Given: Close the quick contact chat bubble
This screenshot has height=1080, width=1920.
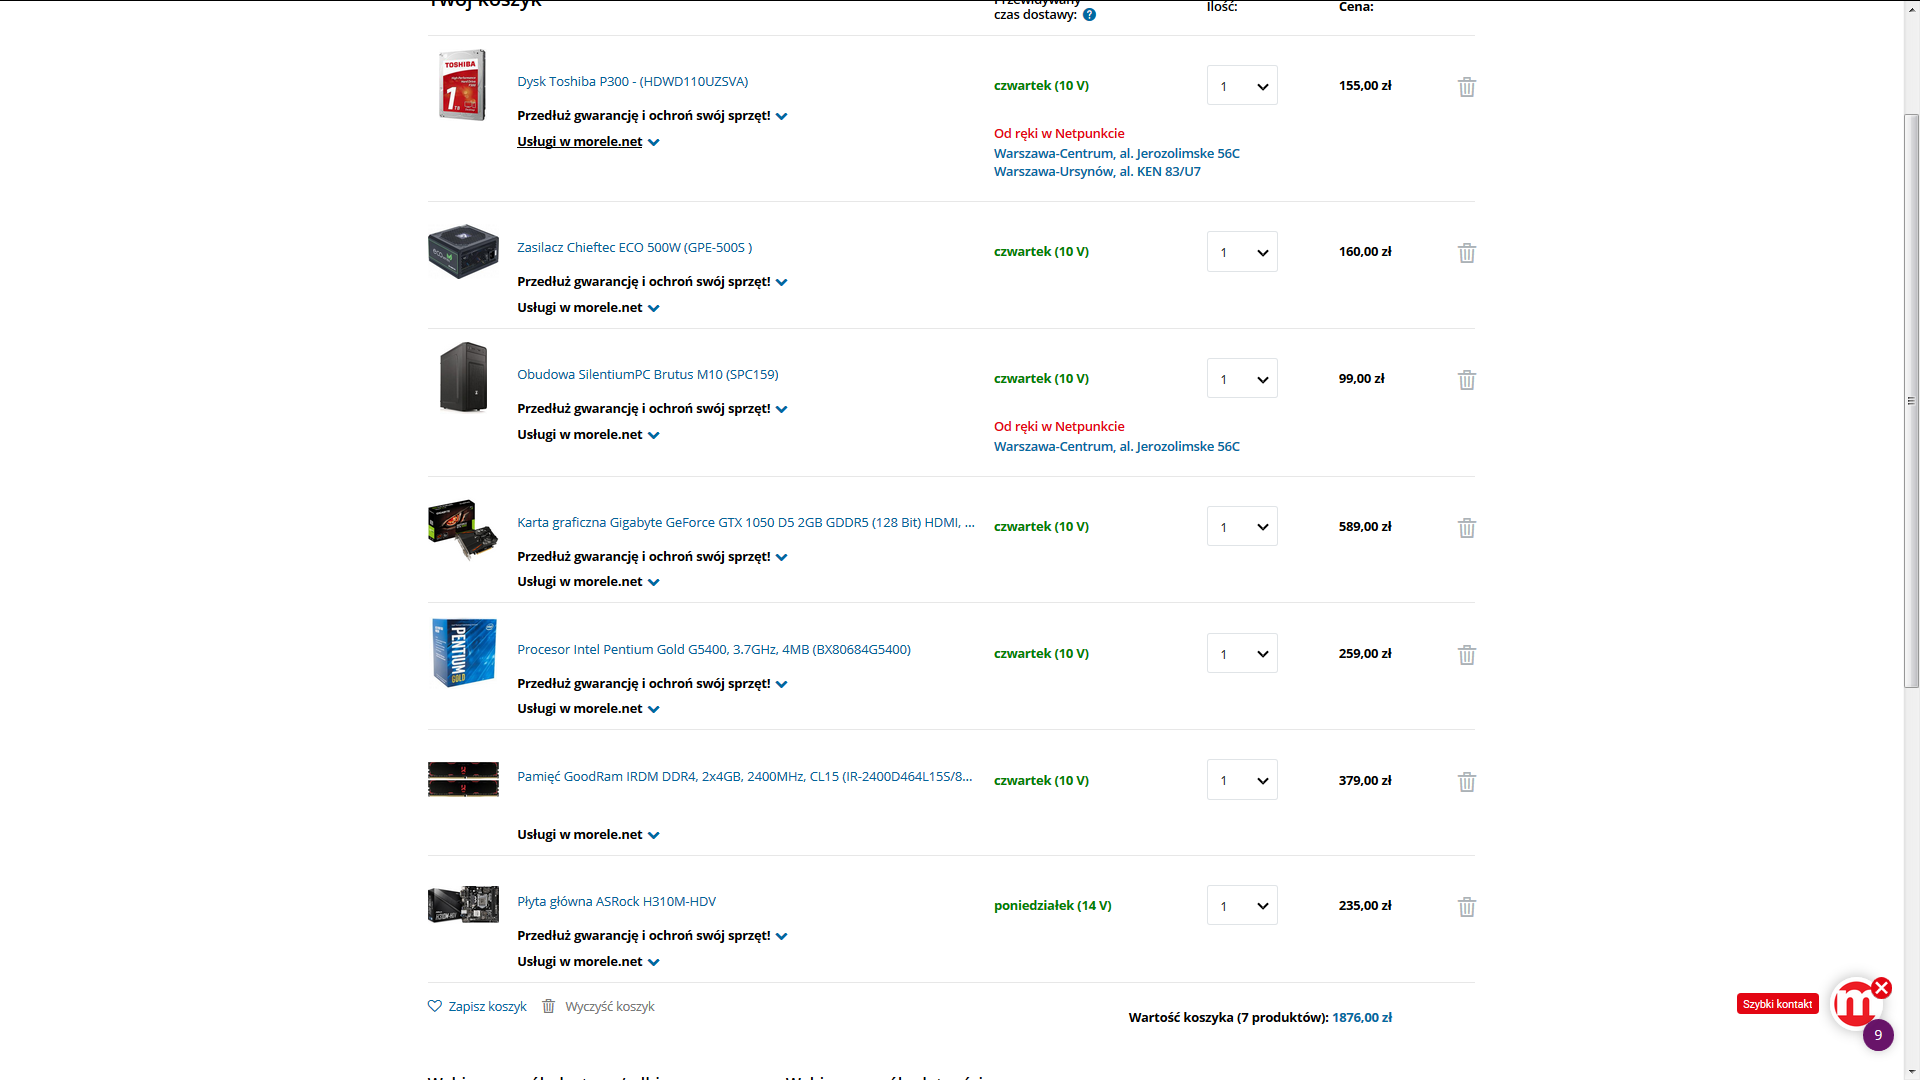Looking at the screenshot, I should point(1881,988).
